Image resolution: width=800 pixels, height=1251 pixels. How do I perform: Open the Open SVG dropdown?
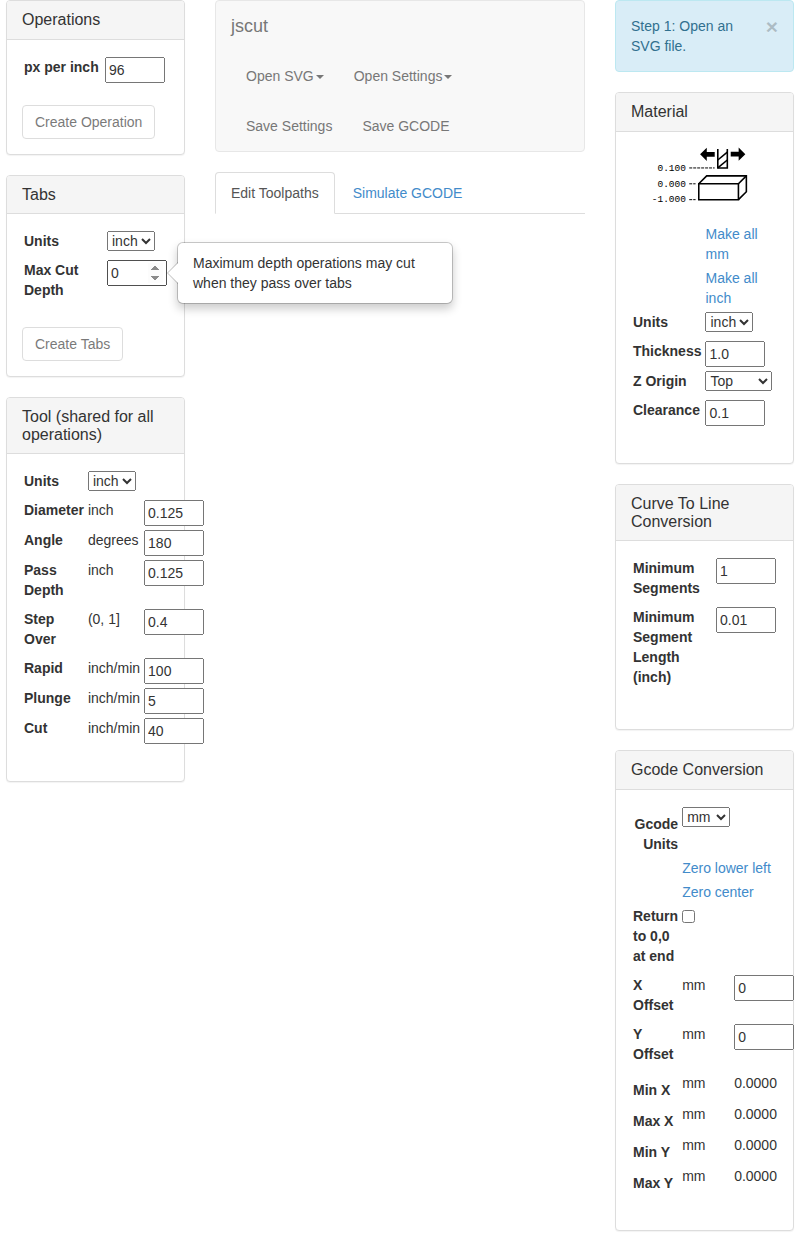(x=284, y=76)
